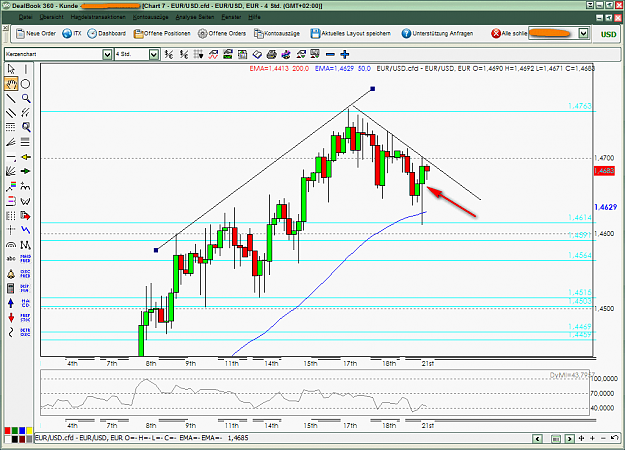The width and height of the screenshot is (625, 450).
Task: Click the red 1,4683 price label
Action: point(604,171)
